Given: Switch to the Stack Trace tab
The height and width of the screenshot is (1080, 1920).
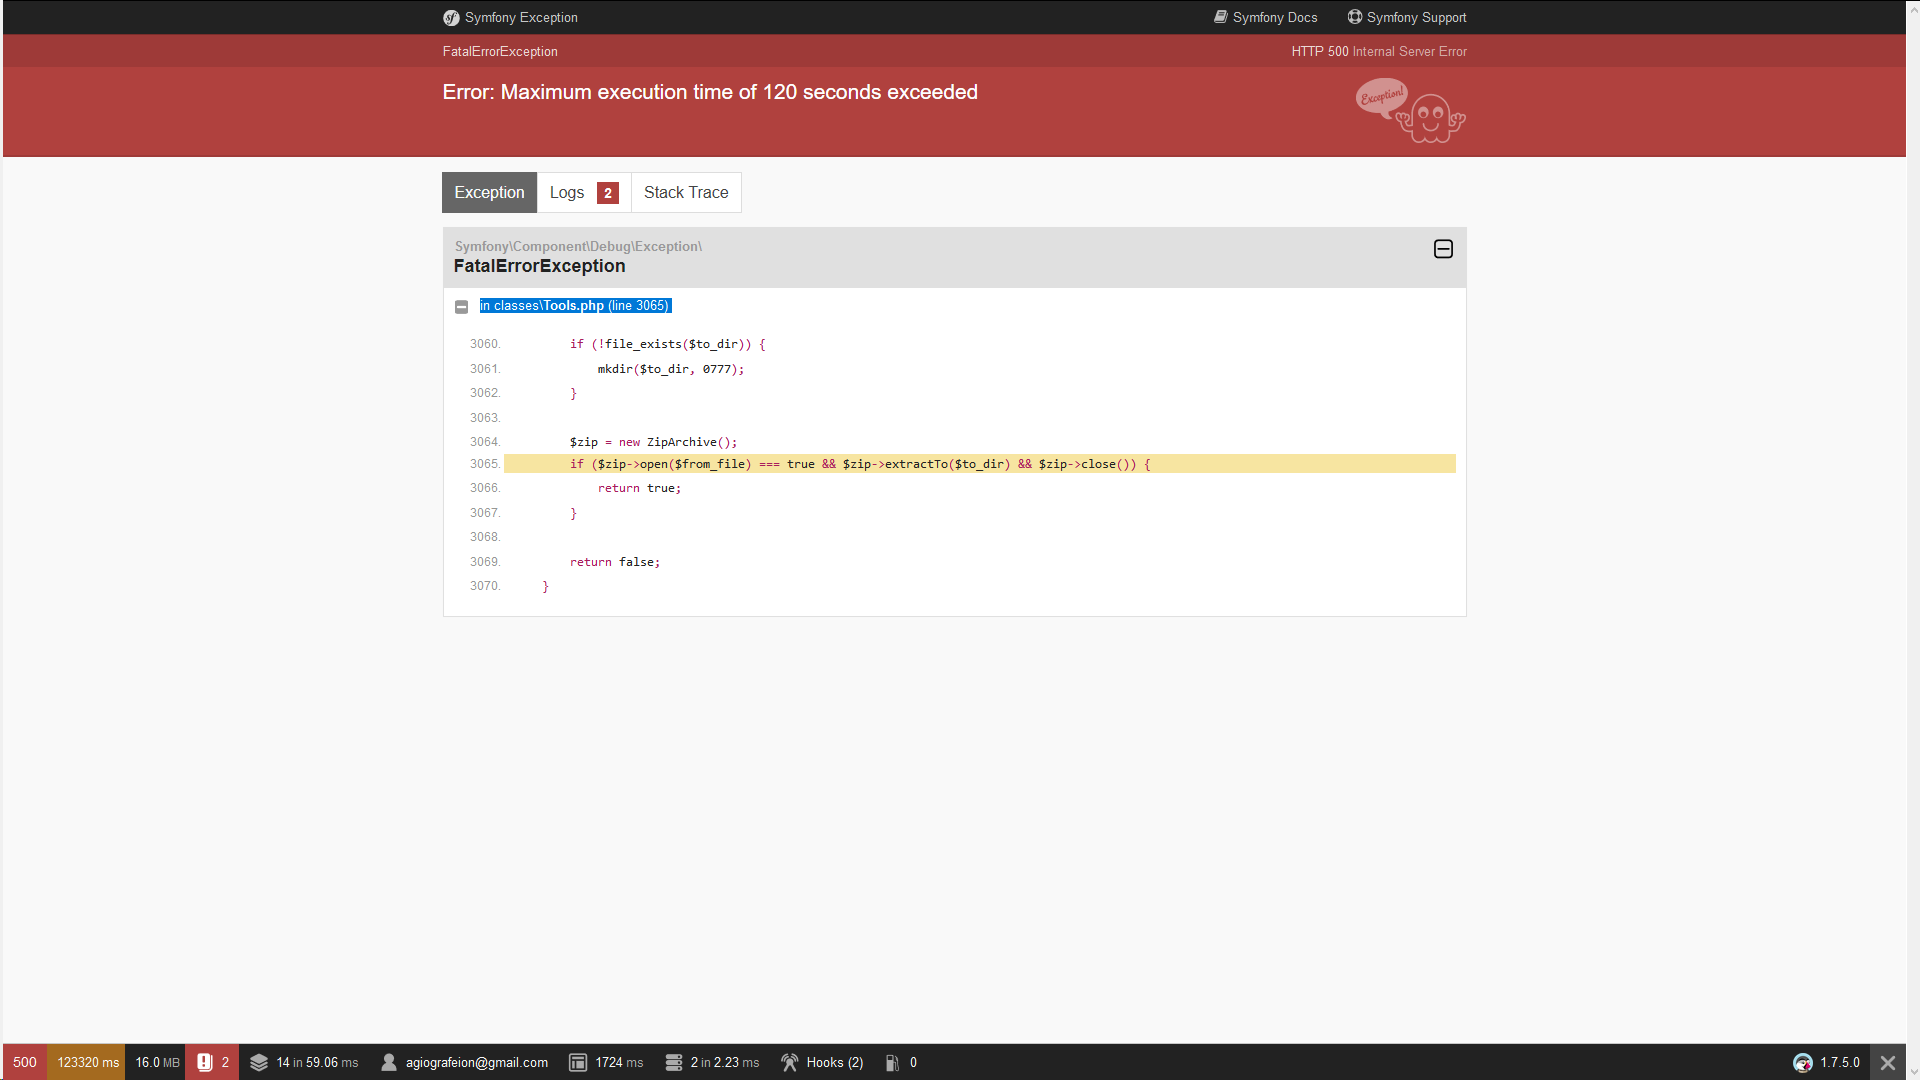Looking at the screenshot, I should pyautogui.click(x=686, y=193).
